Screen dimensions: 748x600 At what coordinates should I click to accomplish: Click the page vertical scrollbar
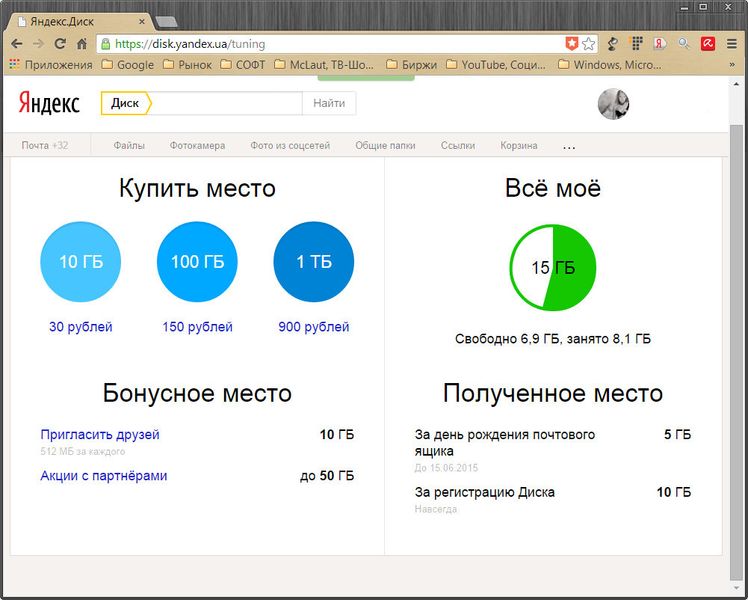coord(736,352)
